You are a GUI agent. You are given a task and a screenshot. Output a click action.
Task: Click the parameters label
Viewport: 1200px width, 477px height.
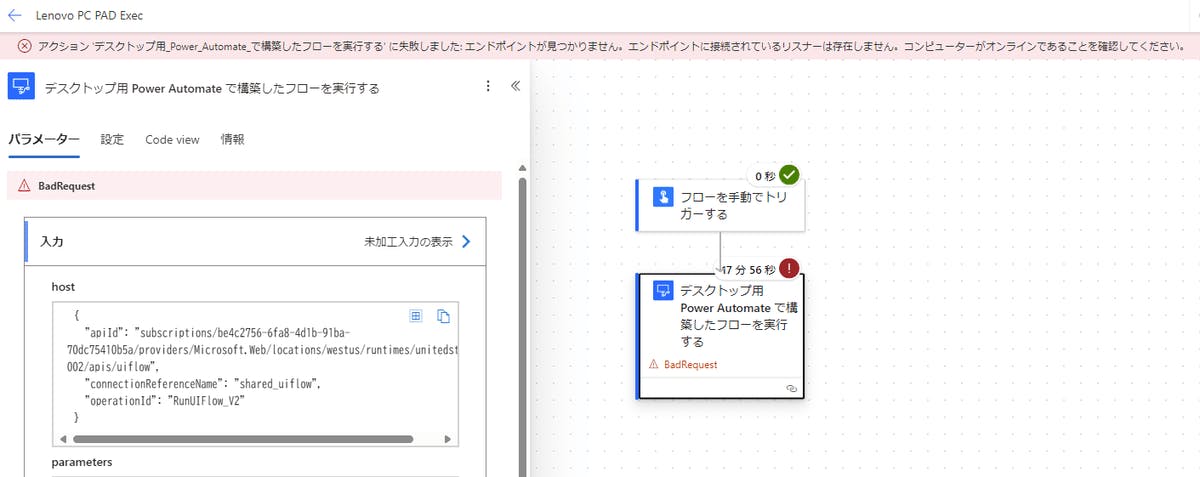click(x=82, y=462)
